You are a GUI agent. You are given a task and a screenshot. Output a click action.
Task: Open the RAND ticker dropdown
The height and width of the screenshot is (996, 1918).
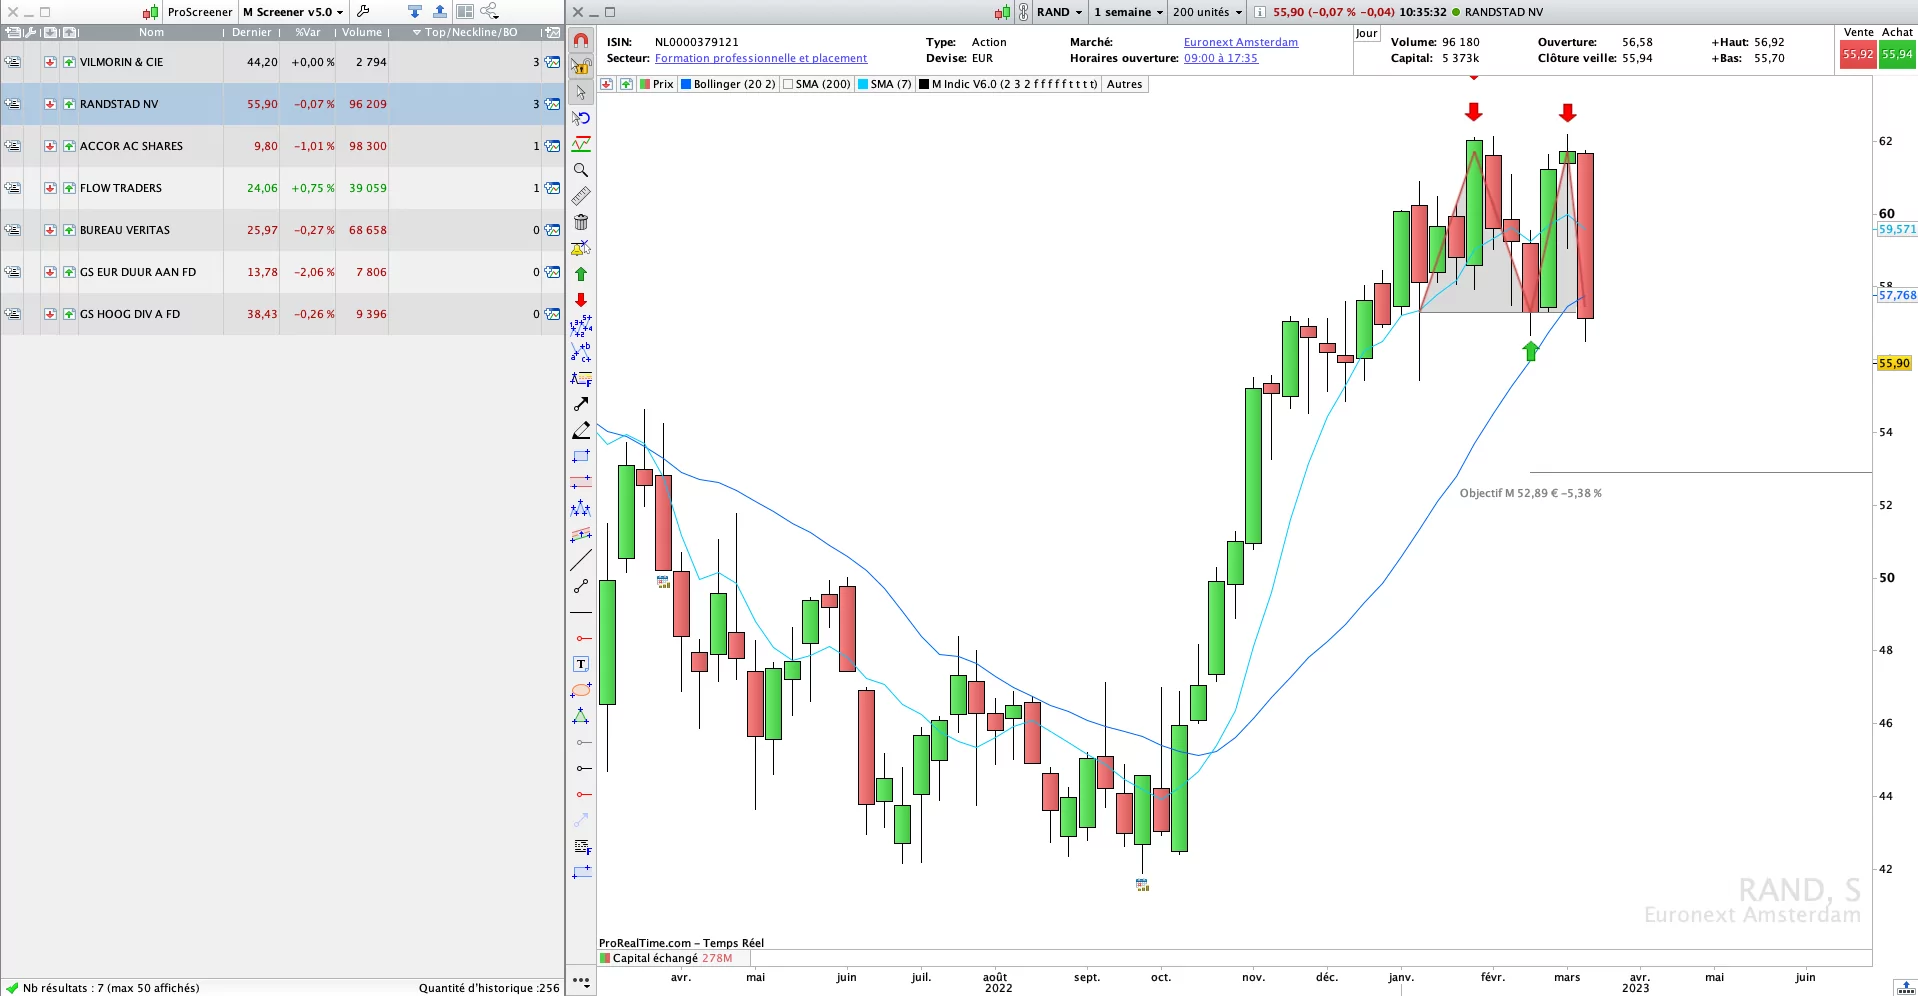coord(1059,12)
